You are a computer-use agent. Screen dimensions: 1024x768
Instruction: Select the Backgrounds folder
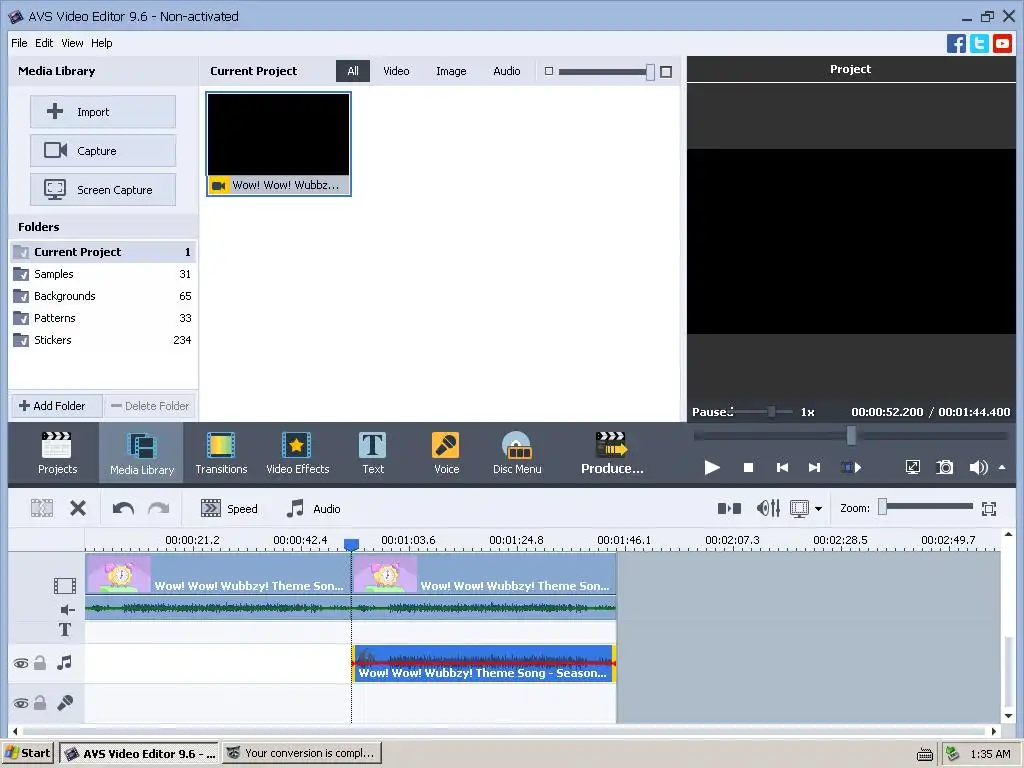[103, 296]
